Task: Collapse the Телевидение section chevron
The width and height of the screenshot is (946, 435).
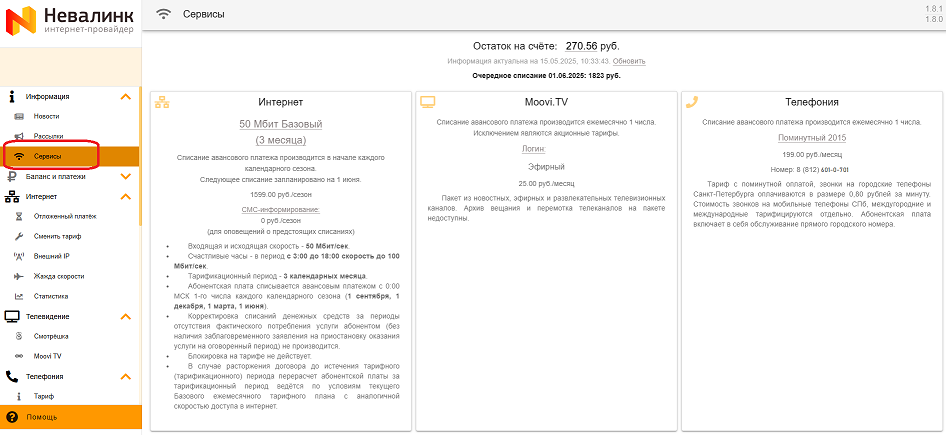Action: (x=125, y=316)
